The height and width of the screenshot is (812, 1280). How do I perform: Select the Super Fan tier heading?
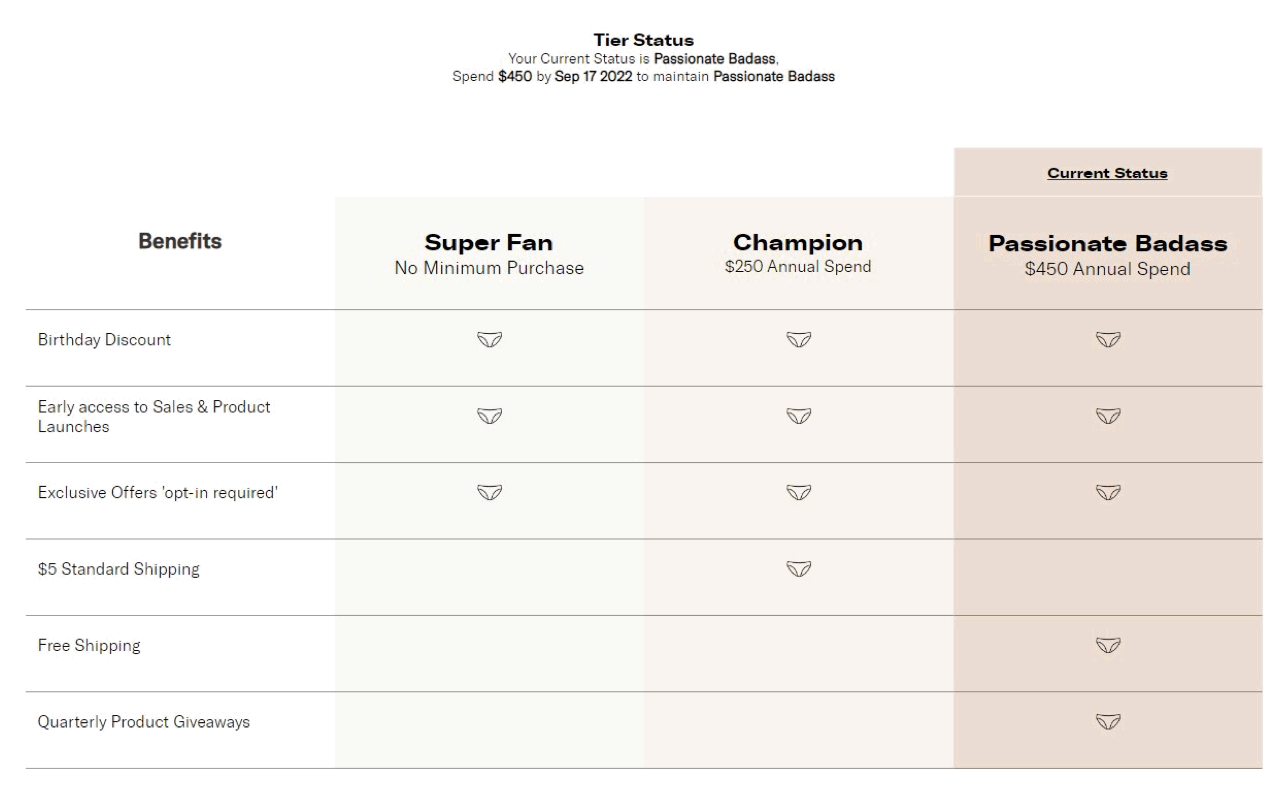pos(489,243)
